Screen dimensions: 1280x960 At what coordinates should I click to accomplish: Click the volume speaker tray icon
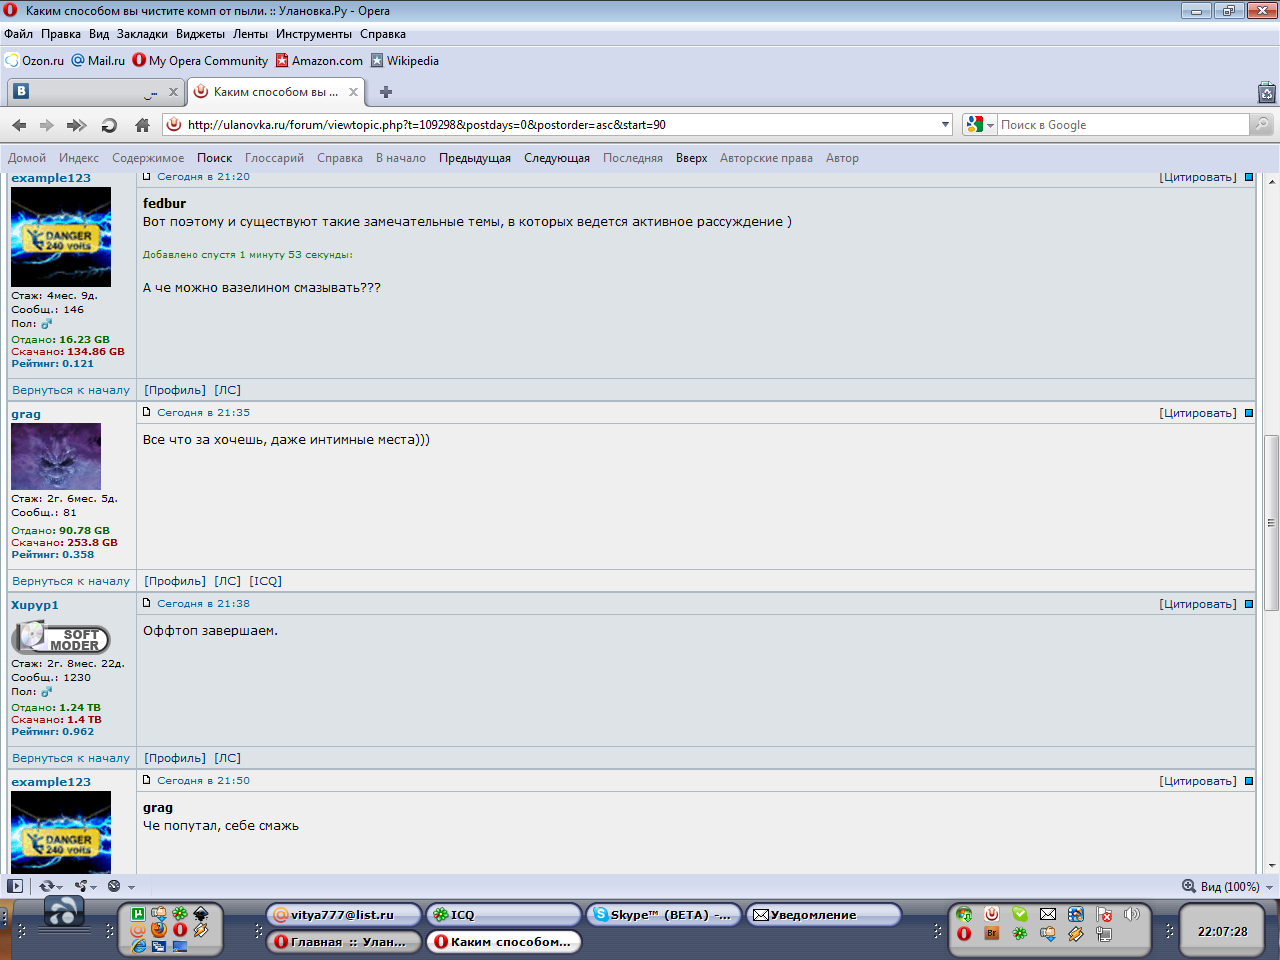[1132, 914]
